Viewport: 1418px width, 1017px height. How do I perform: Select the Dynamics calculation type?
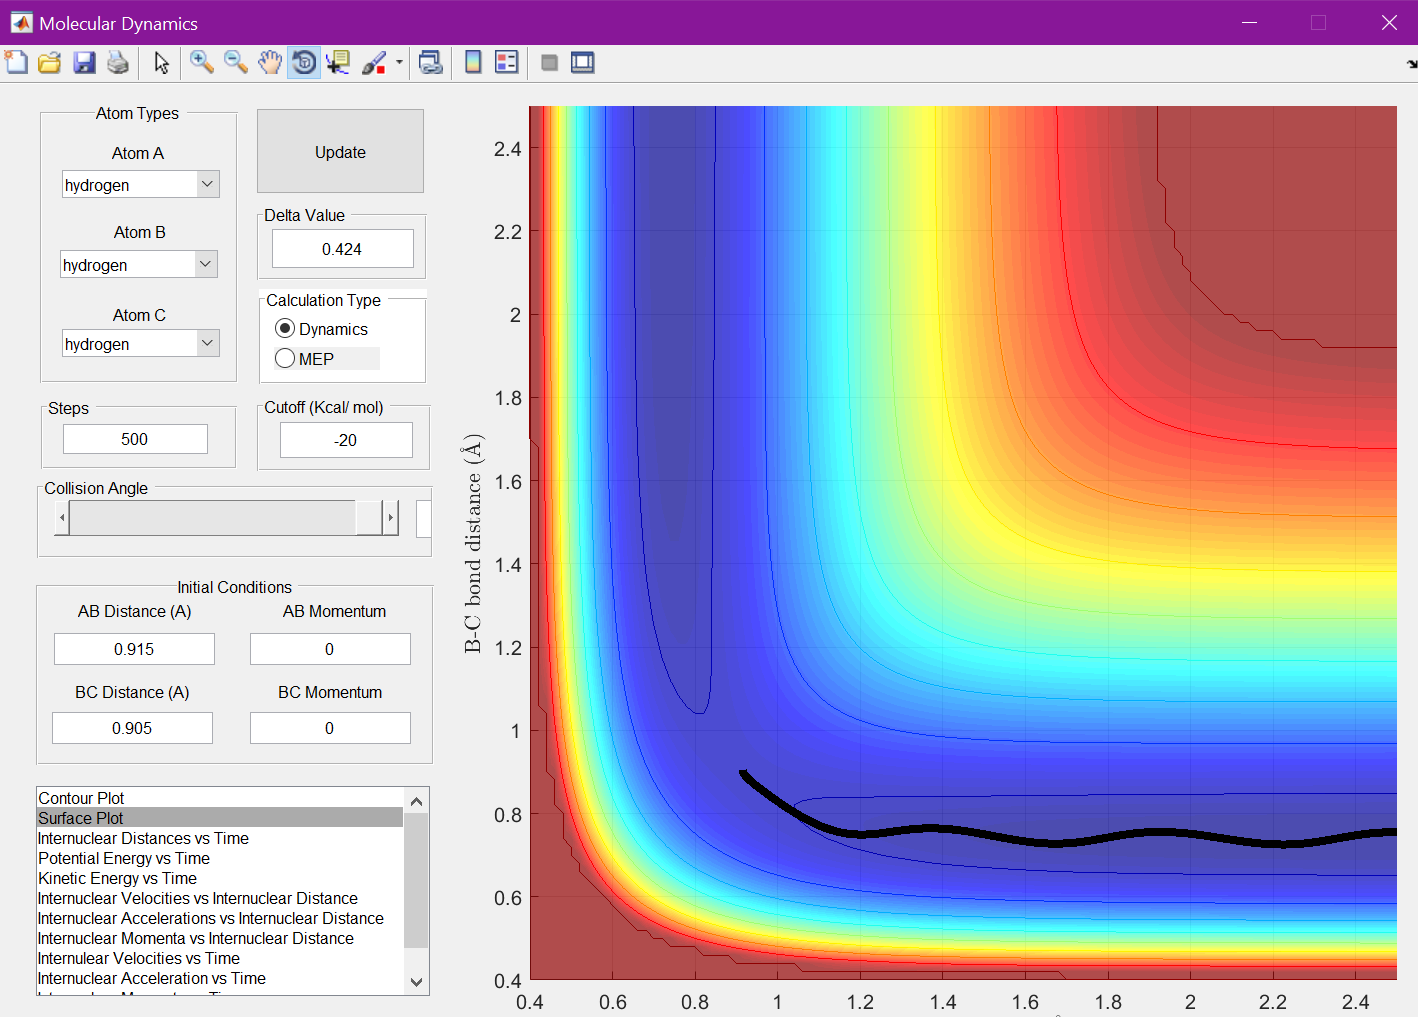coord(285,329)
